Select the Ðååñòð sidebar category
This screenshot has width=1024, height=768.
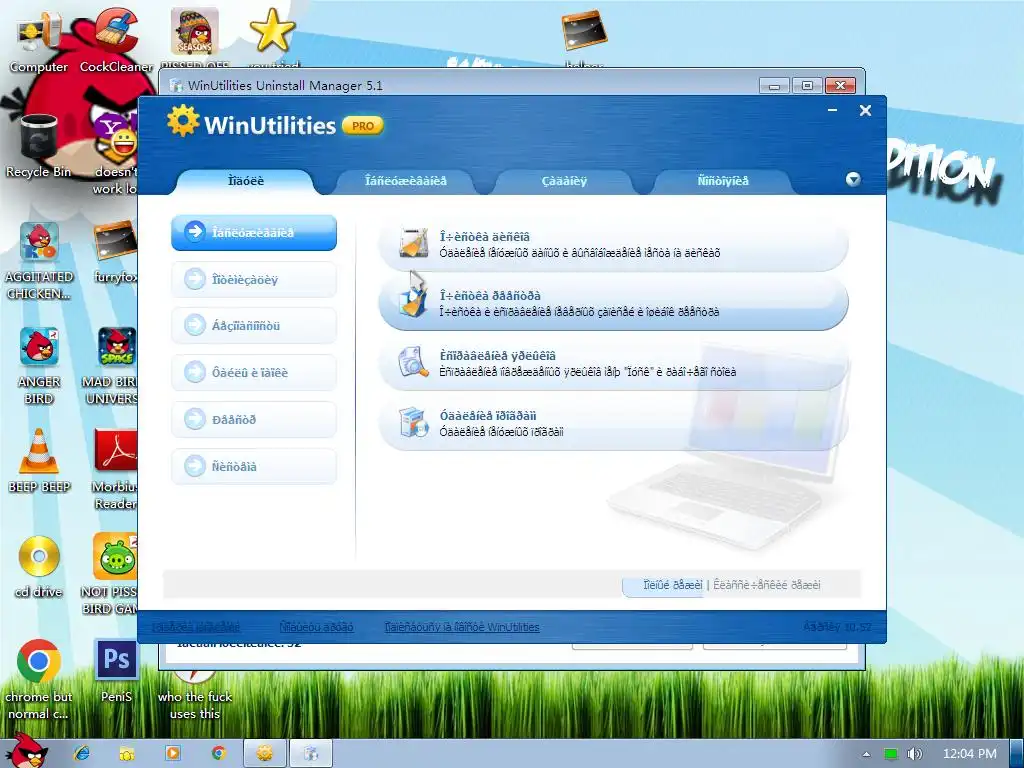click(254, 419)
